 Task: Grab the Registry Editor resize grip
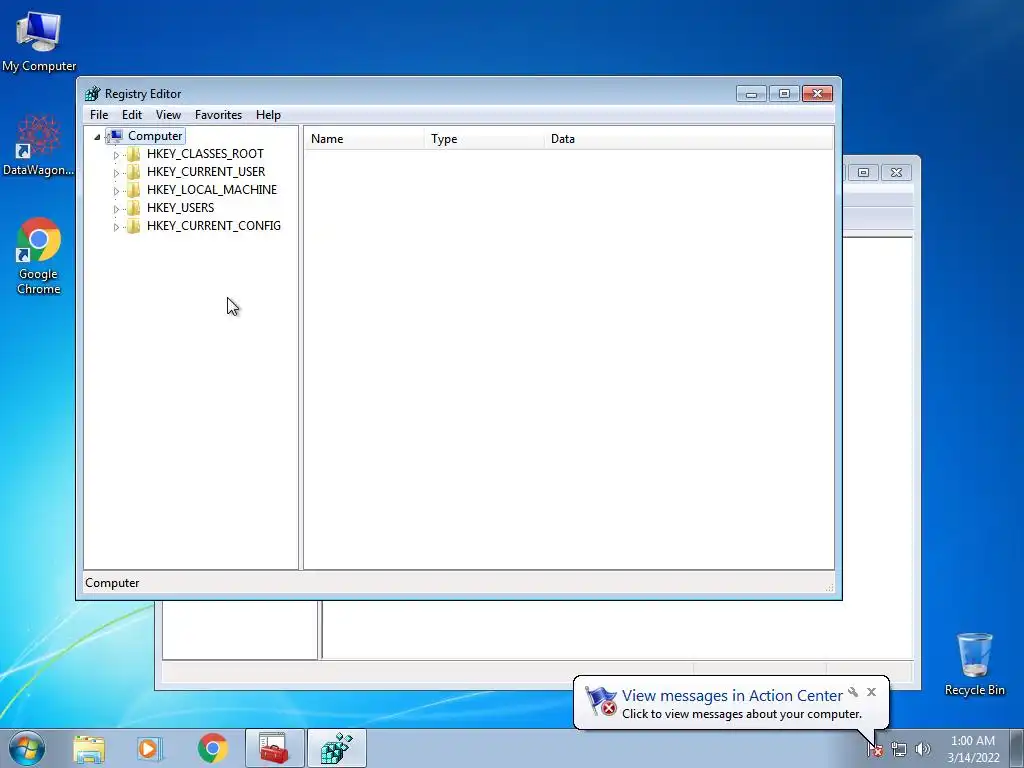829,587
